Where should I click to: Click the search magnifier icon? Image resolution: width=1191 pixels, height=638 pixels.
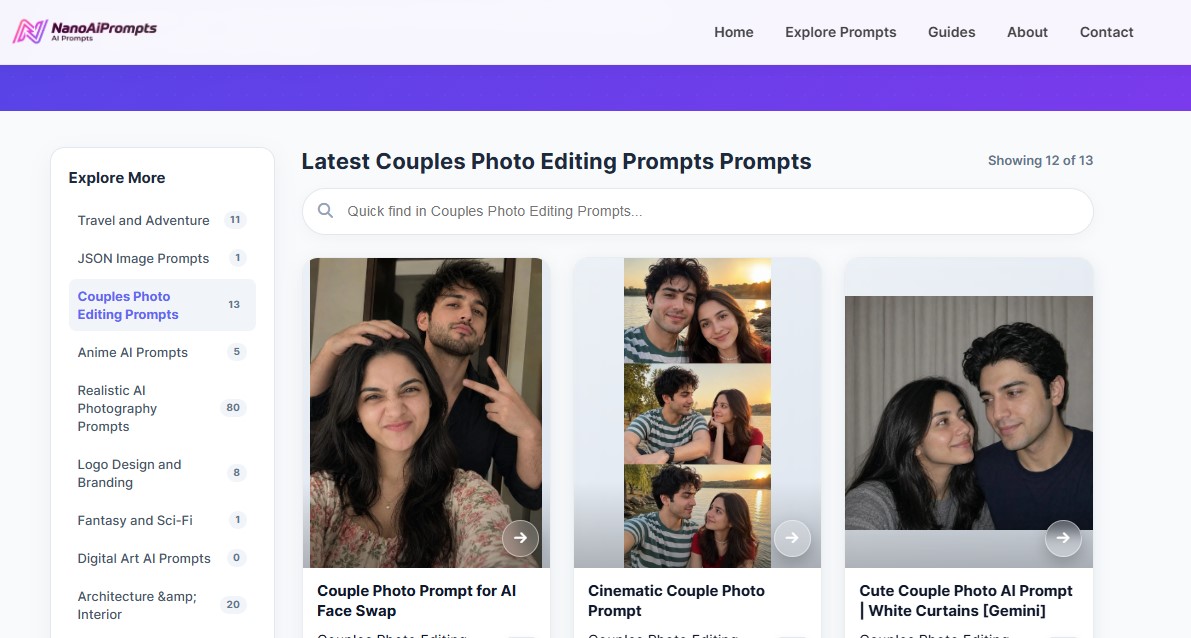pos(325,210)
